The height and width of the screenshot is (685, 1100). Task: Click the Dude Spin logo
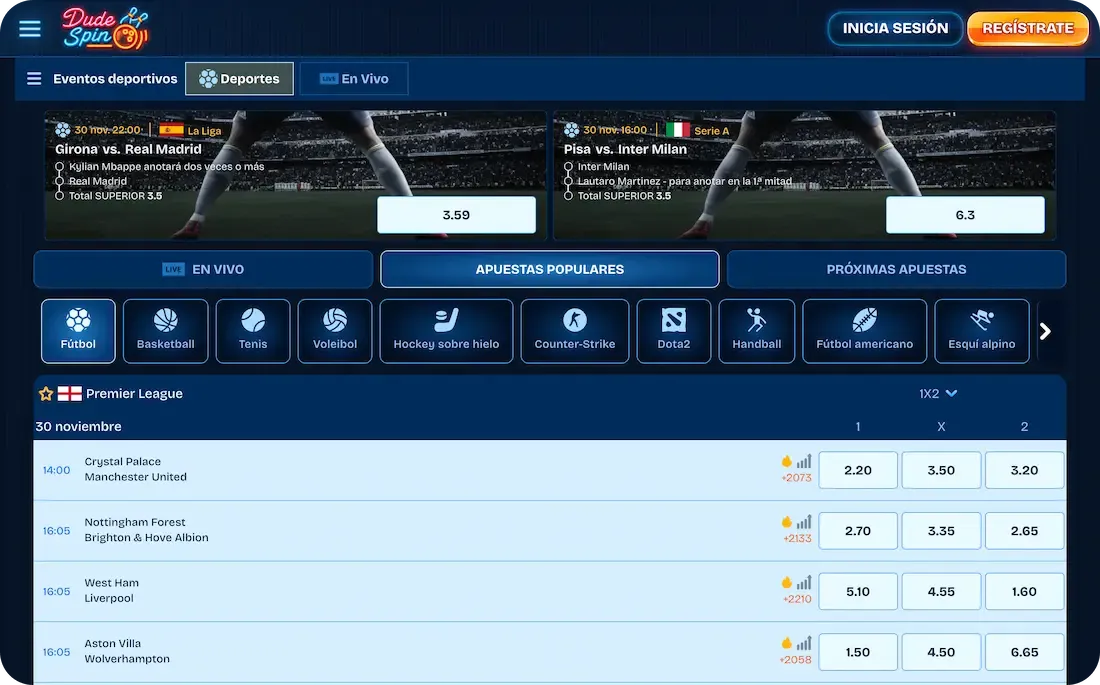click(x=103, y=28)
